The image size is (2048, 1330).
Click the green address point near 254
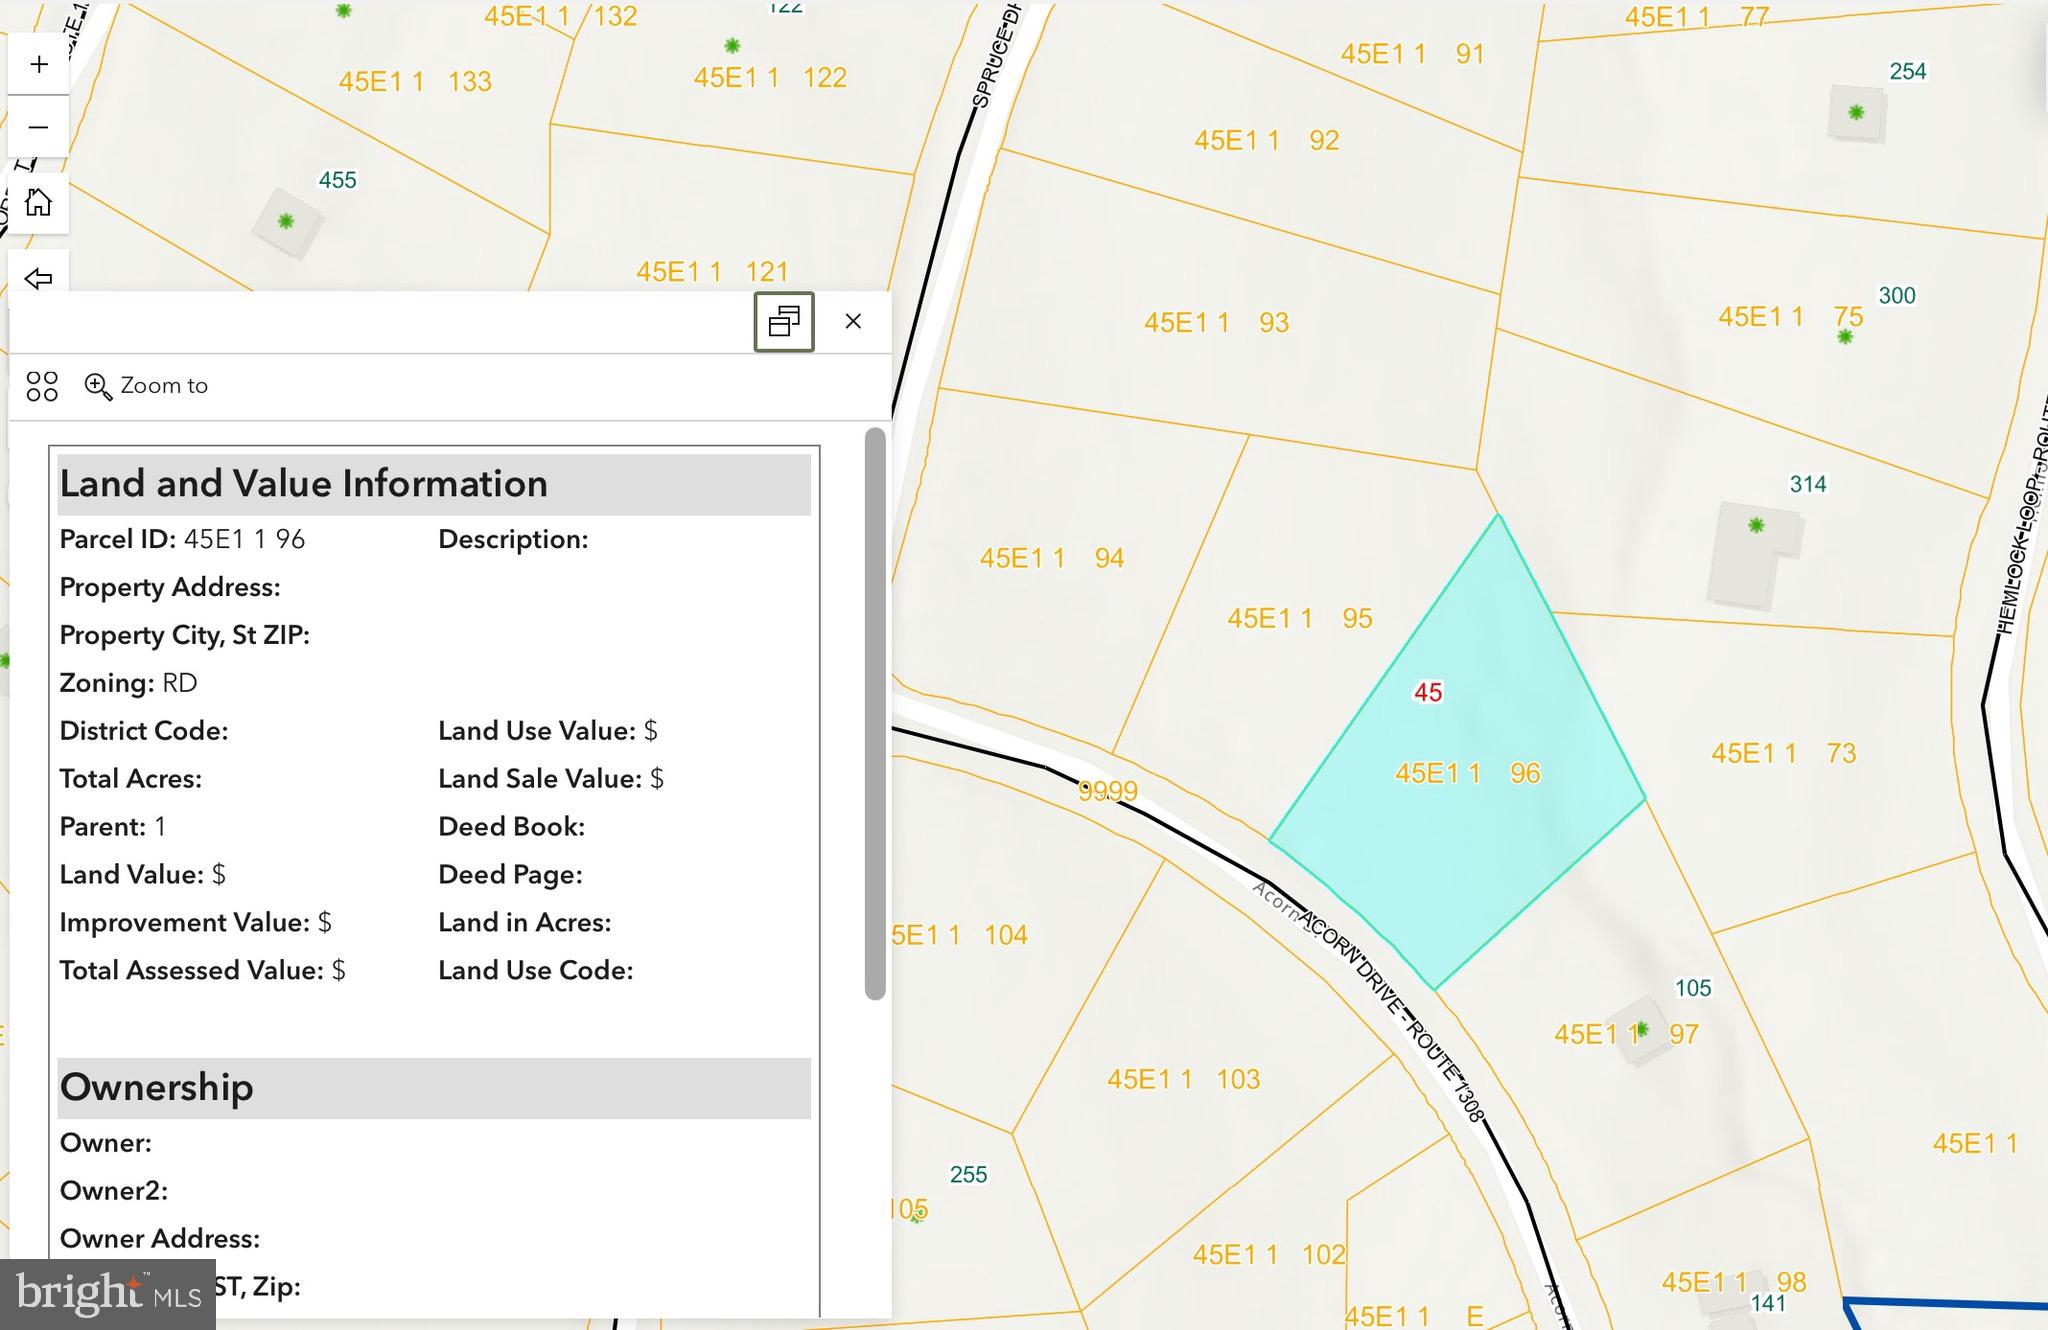pyautogui.click(x=1856, y=112)
